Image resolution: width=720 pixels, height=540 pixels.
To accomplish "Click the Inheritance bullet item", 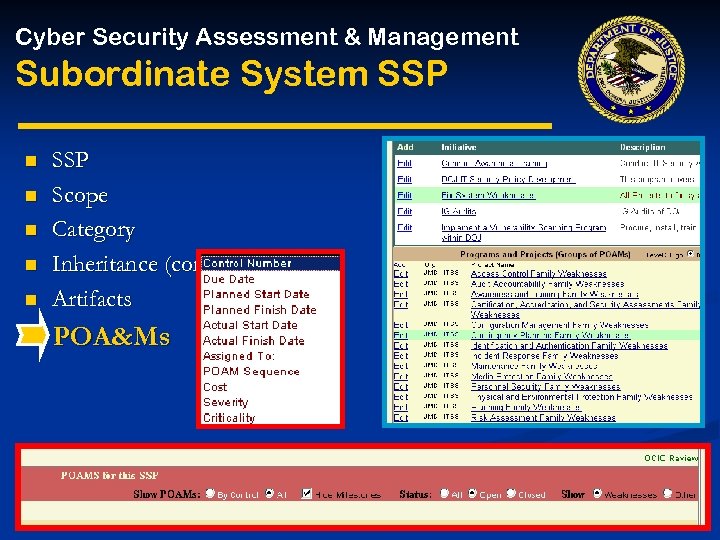I will pos(124,264).
